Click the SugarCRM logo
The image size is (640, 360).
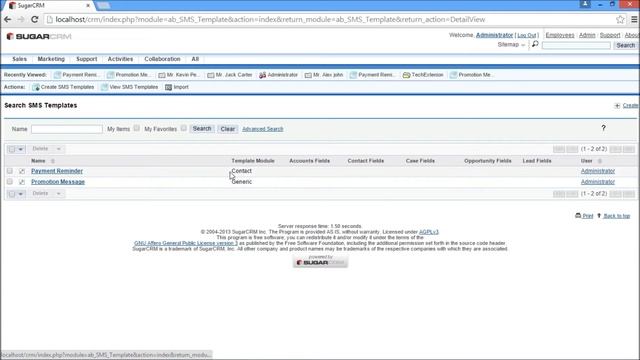point(39,36)
